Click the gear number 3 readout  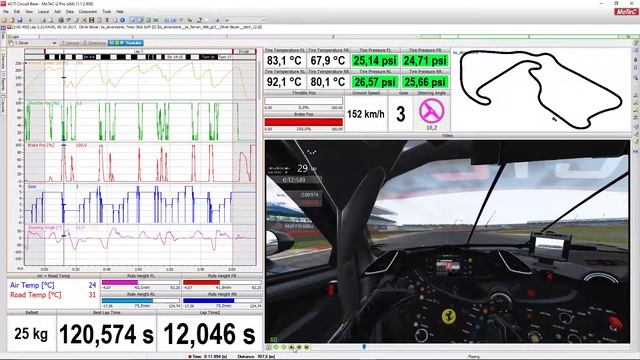click(x=401, y=114)
